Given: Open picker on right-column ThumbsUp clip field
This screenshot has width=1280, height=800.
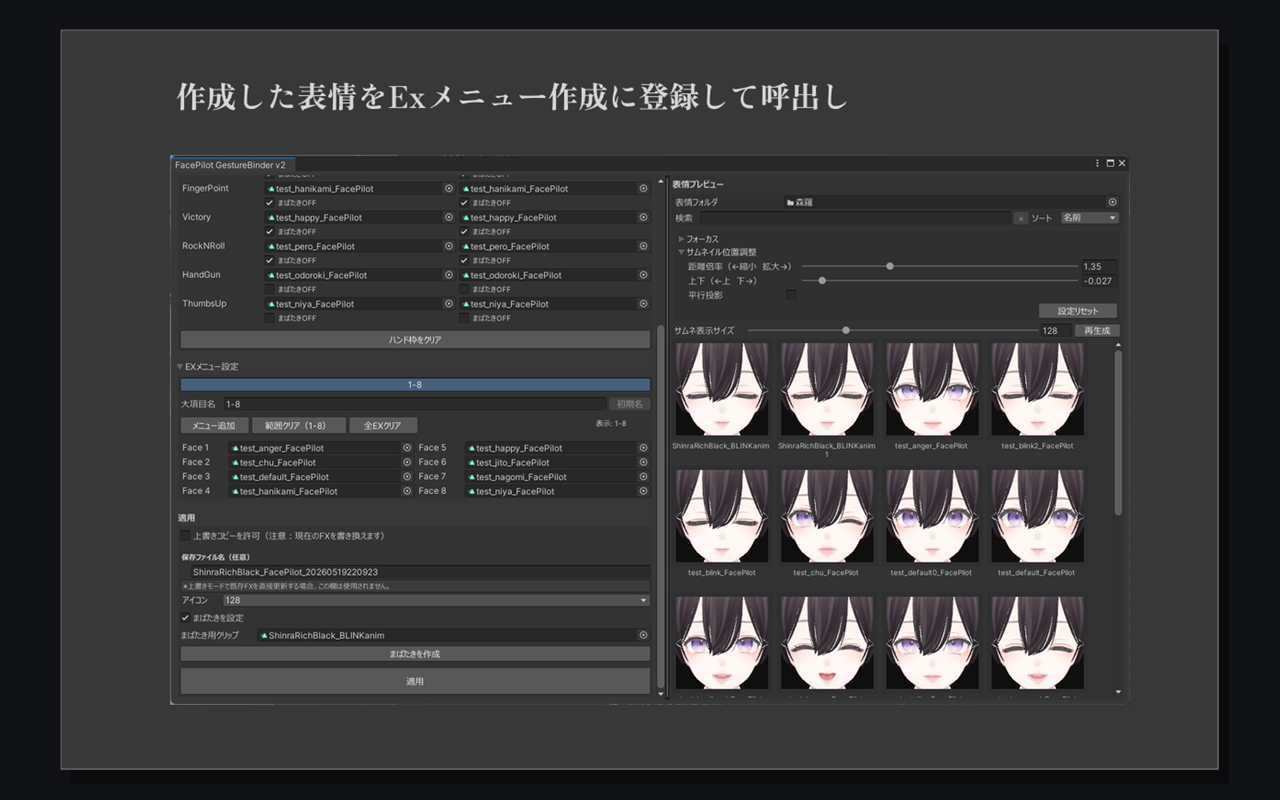Looking at the screenshot, I should [x=643, y=304].
